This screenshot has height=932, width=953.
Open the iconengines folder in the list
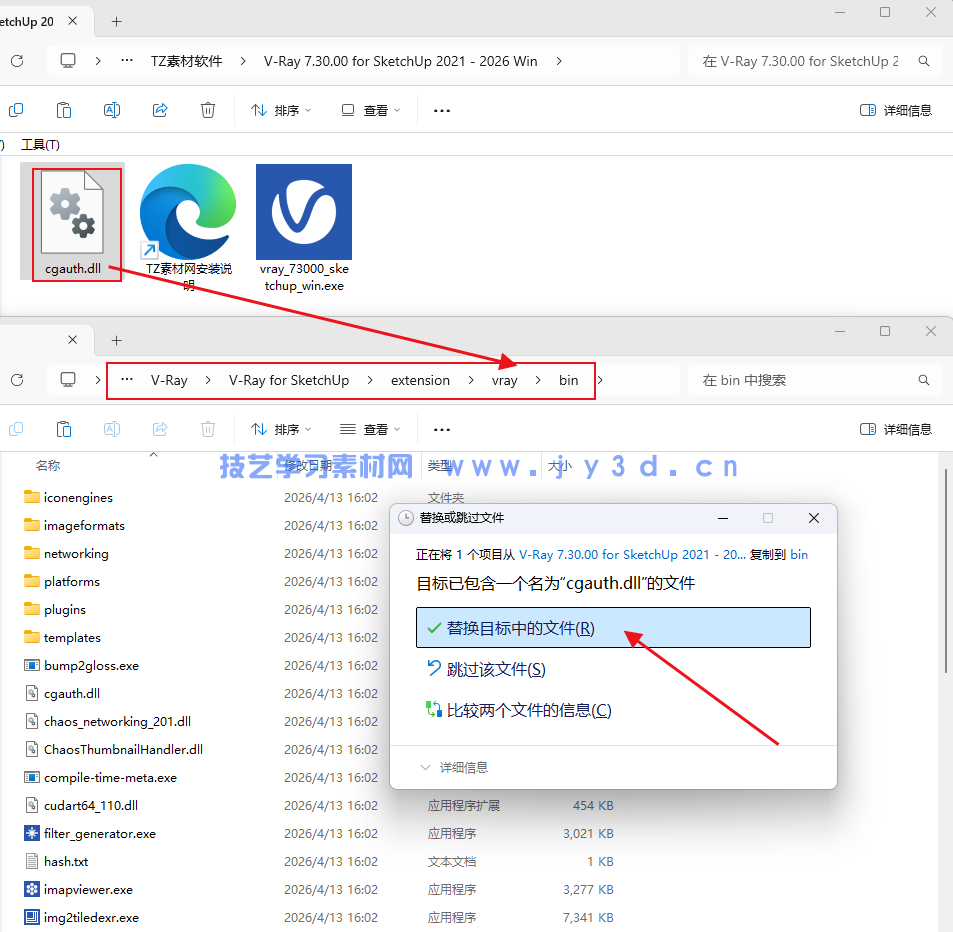coord(77,497)
